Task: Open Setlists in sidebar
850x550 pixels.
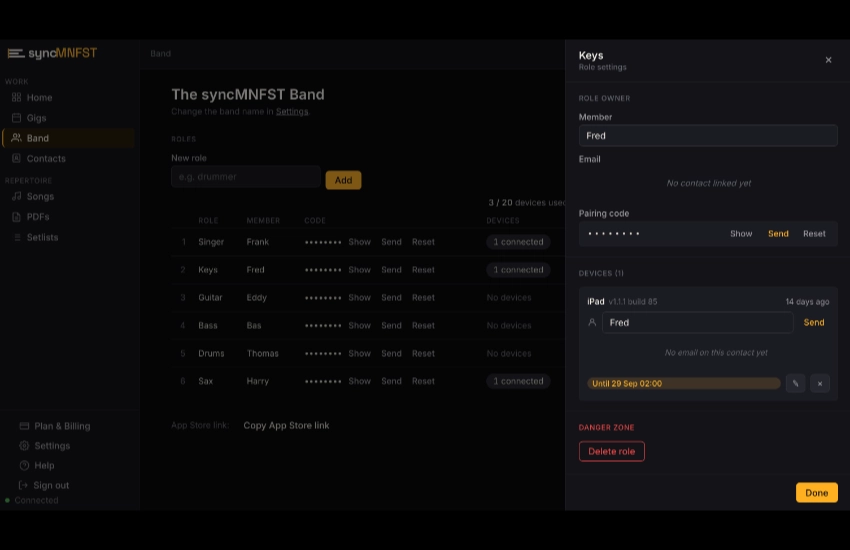Action: pyautogui.click(x=42, y=237)
